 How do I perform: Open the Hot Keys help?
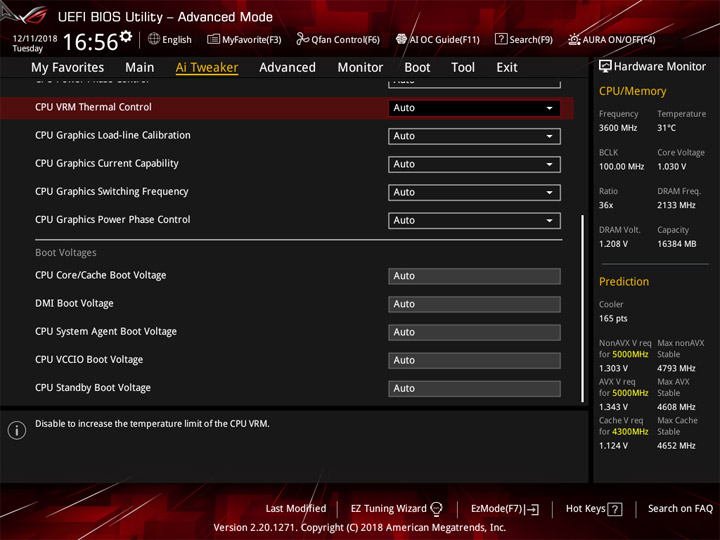594,509
